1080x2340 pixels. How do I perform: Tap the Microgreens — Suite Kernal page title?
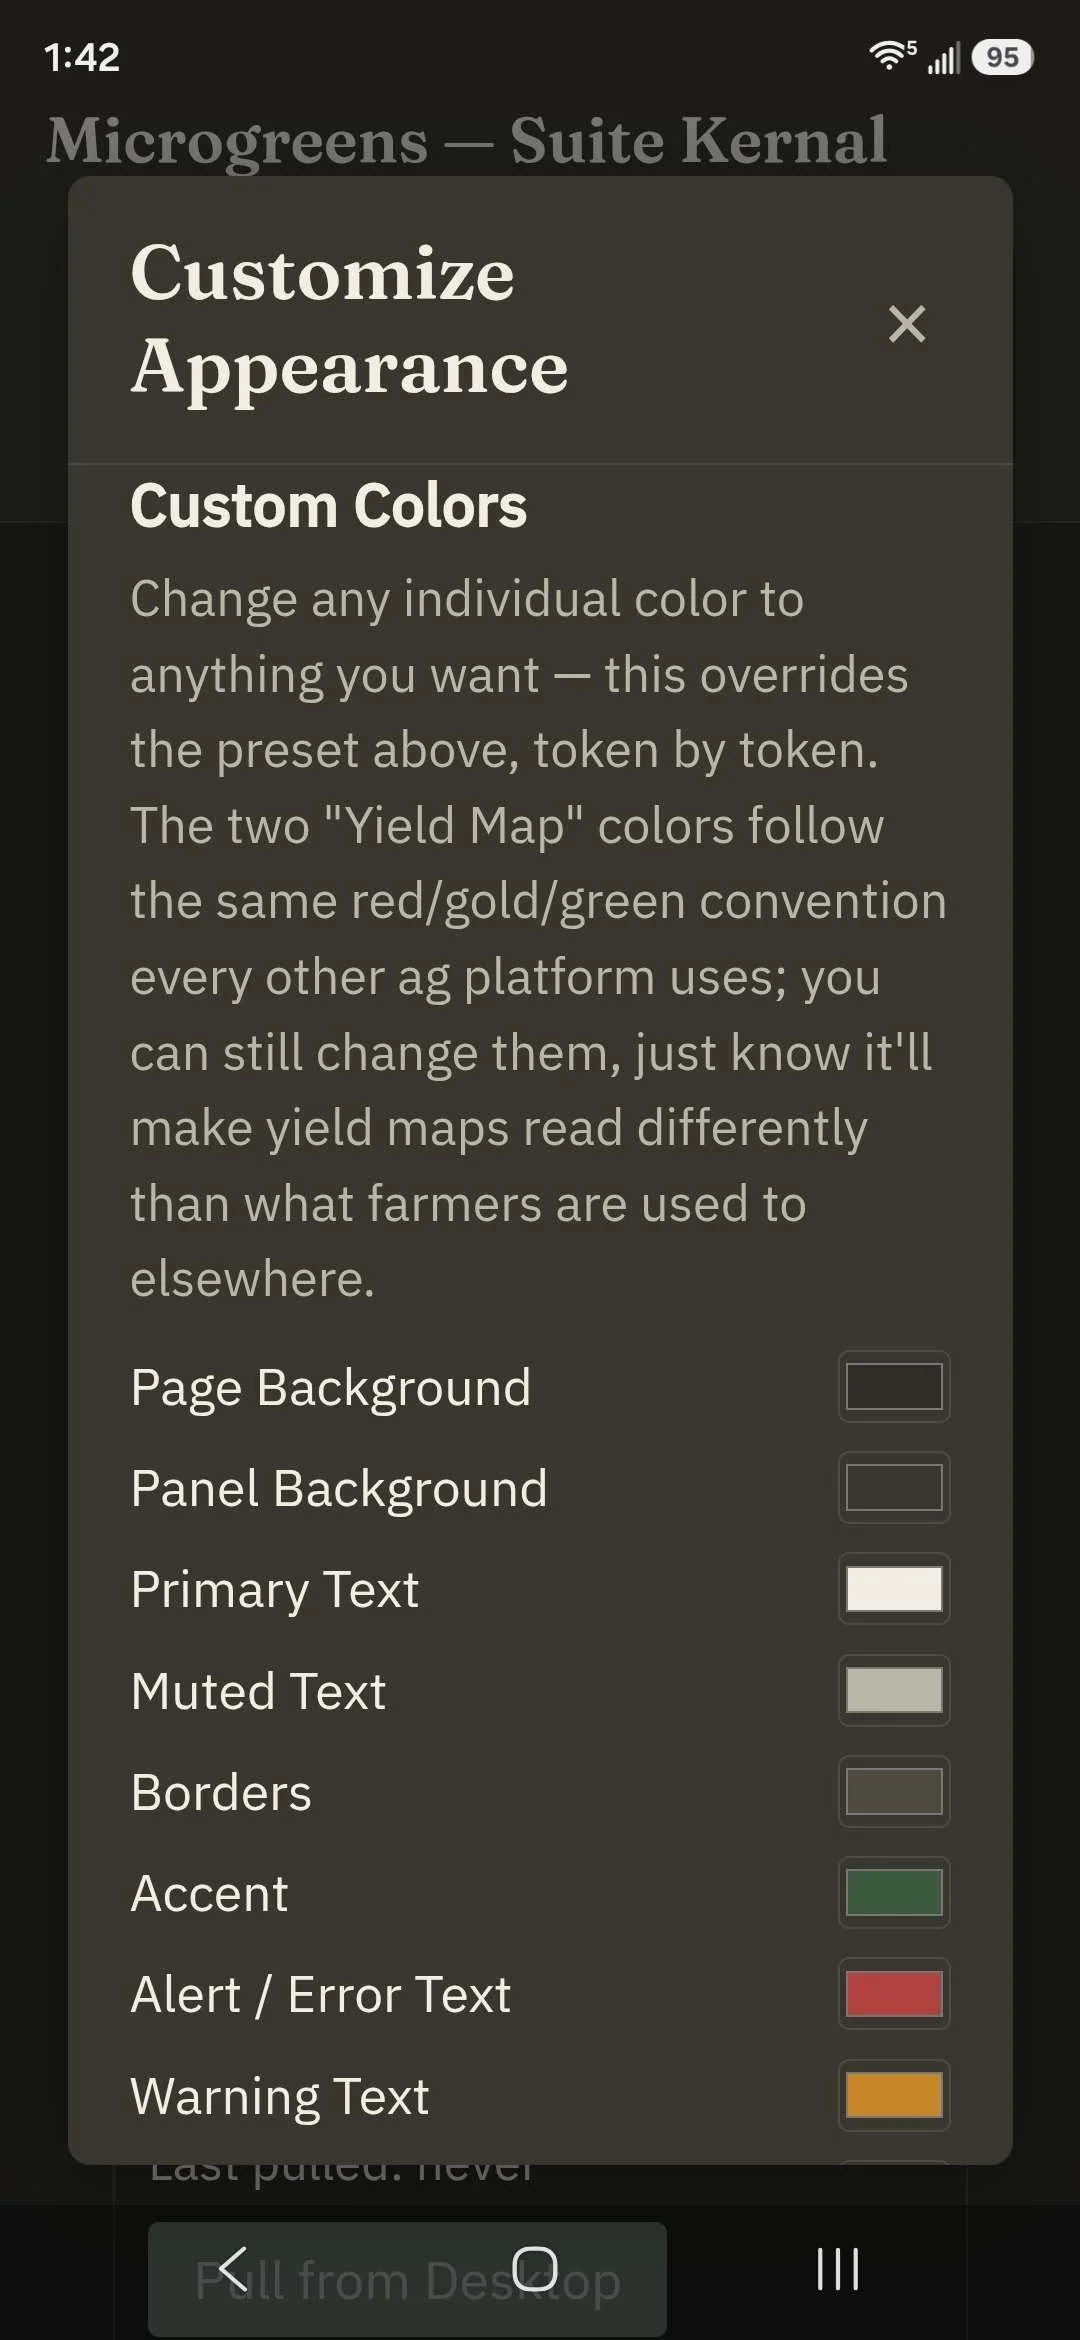[x=467, y=140]
